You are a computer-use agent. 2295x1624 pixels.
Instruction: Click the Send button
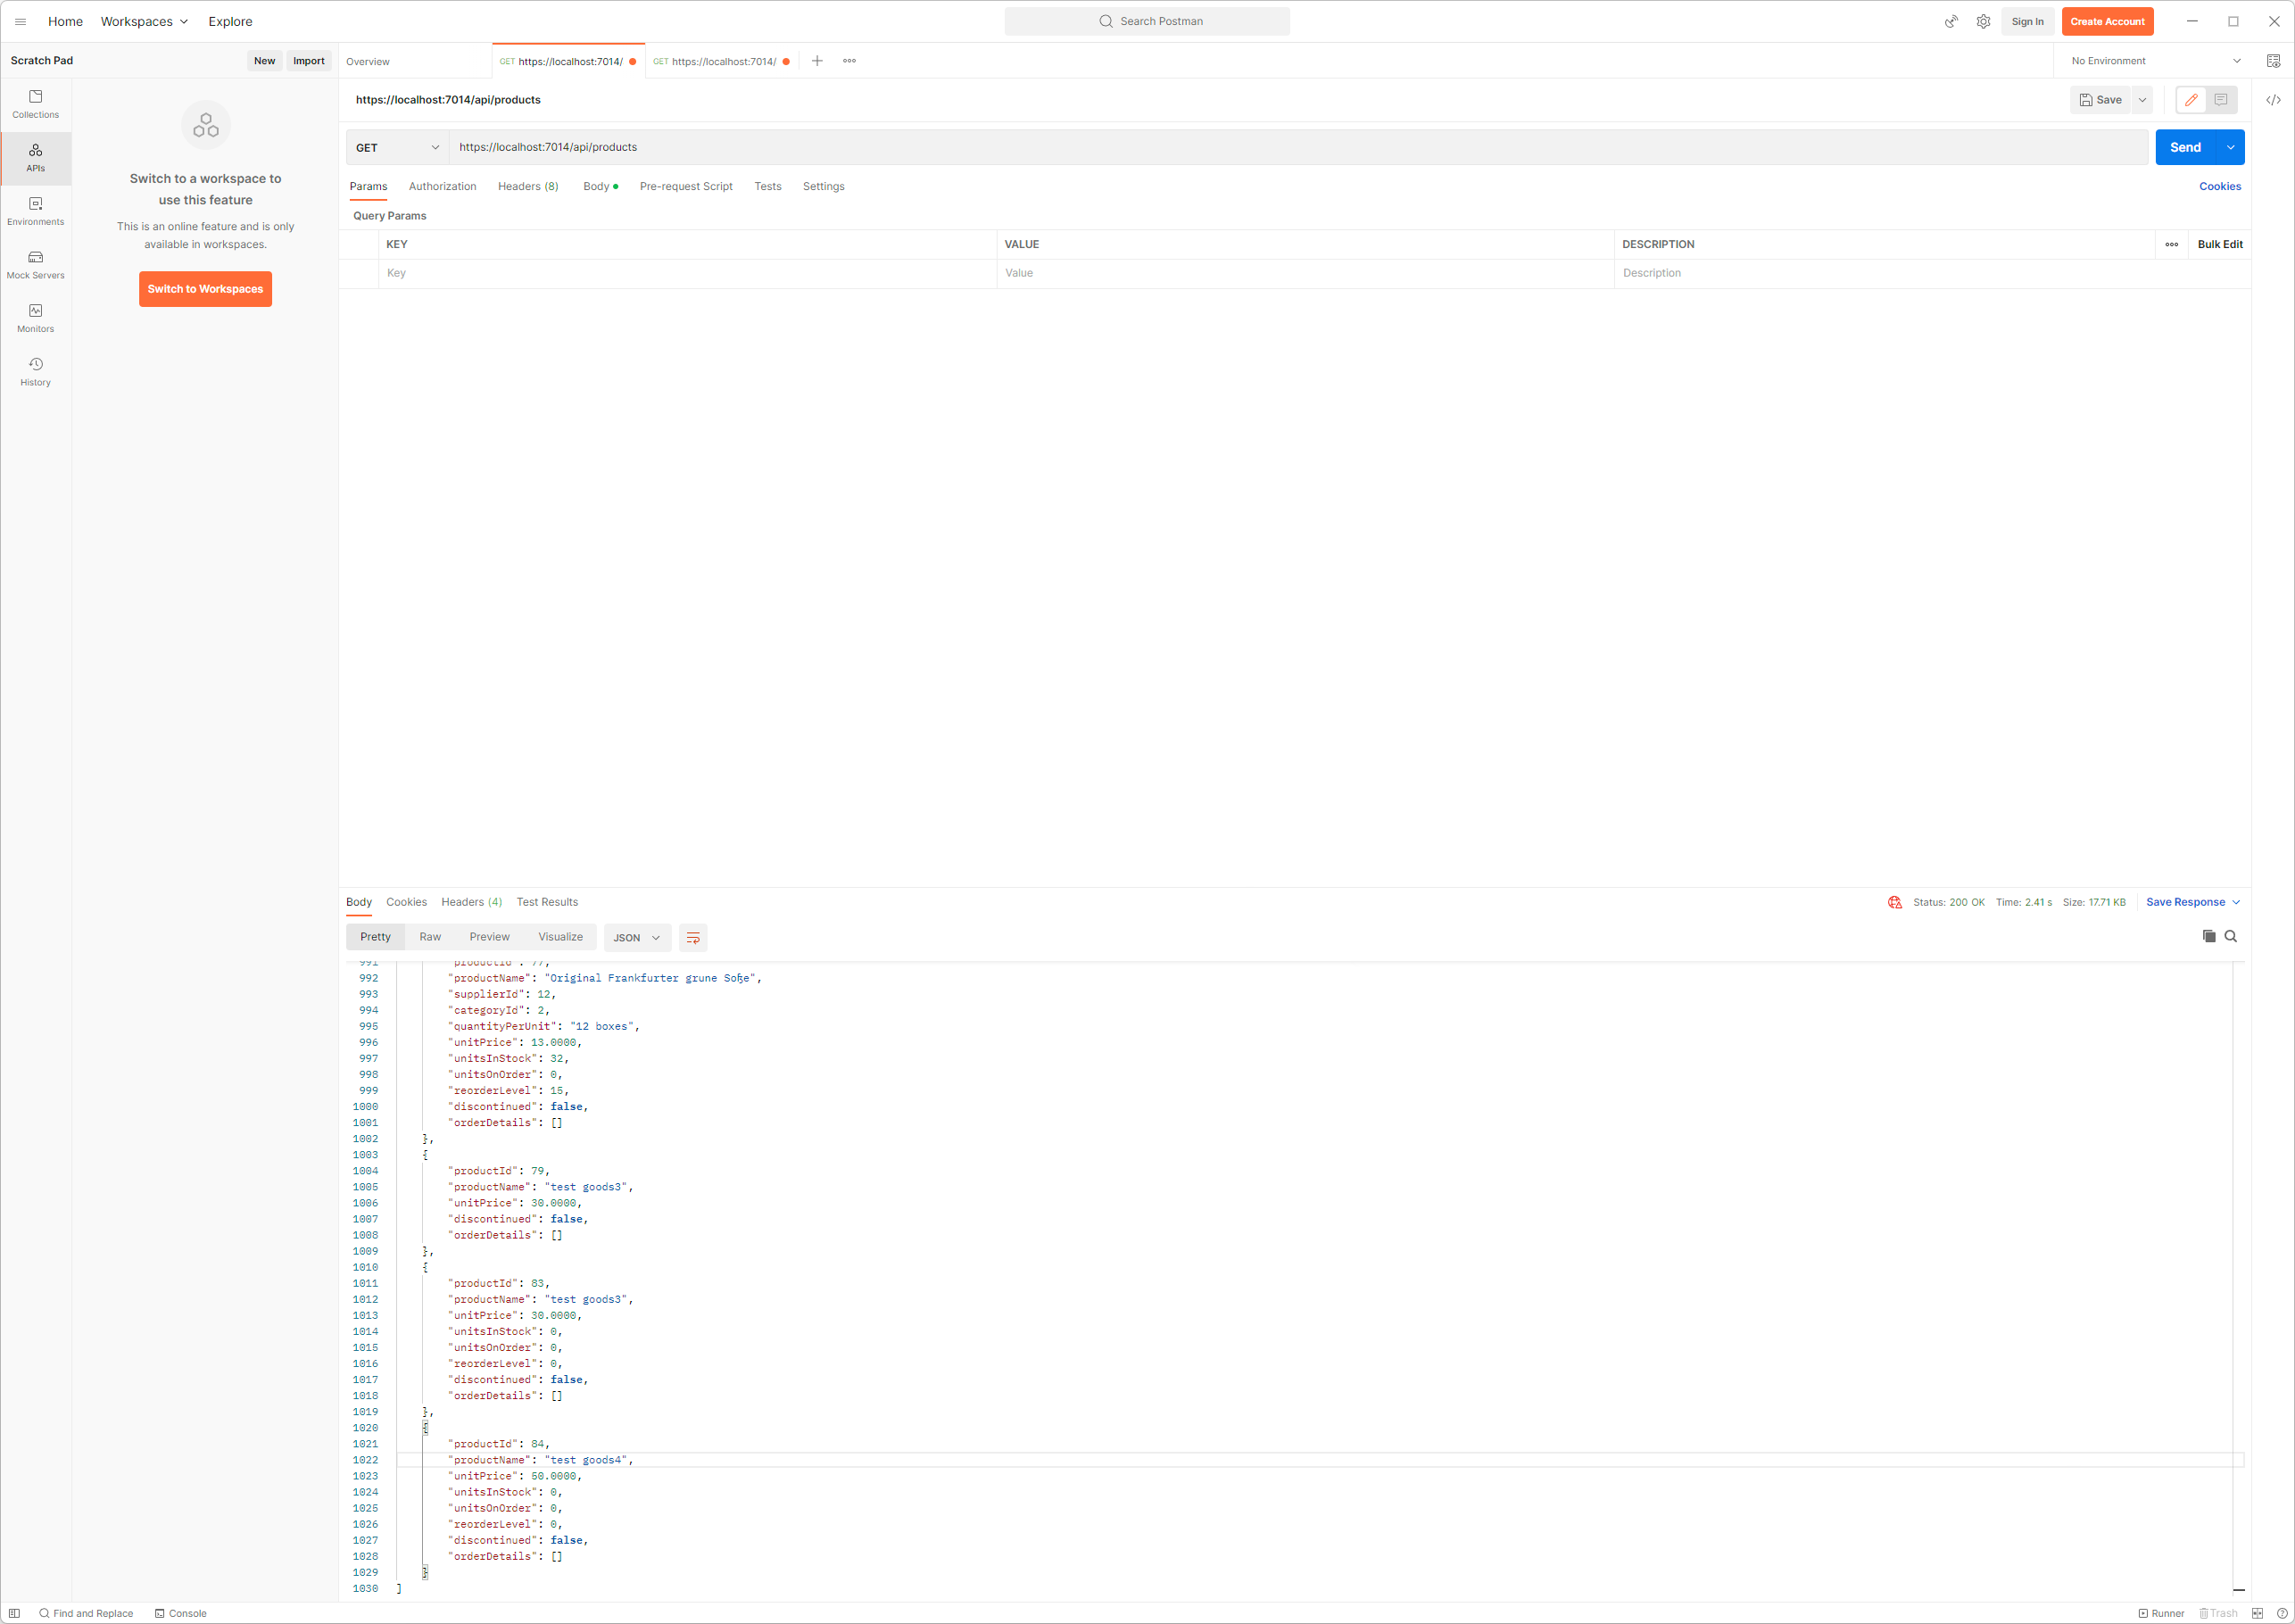point(2185,147)
